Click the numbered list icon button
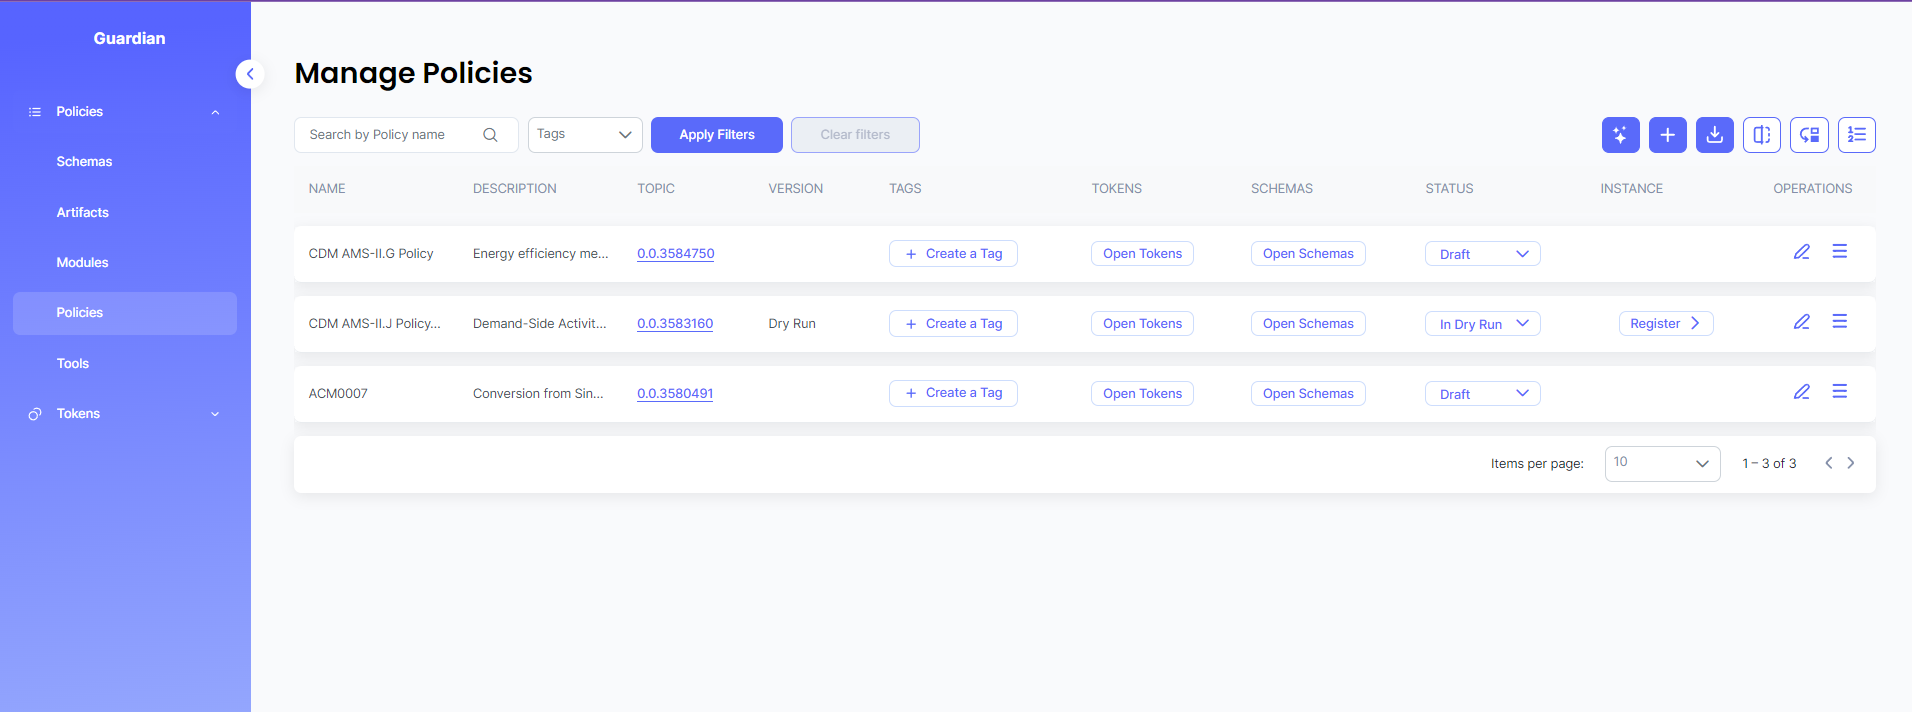 tap(1856, 135)
